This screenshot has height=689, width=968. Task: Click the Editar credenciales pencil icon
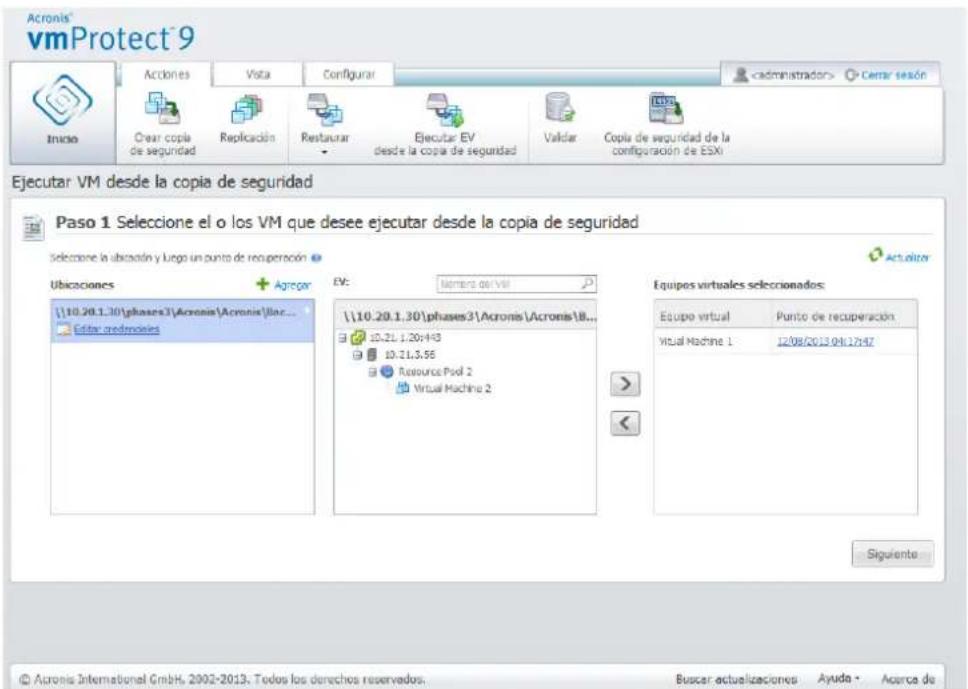[x=64, y=329]
